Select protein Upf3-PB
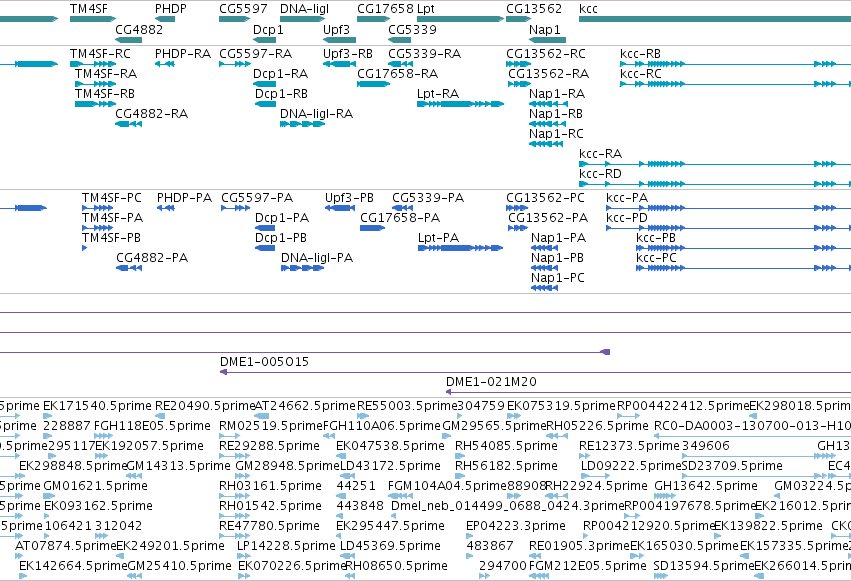 click(x=349, y=198)
